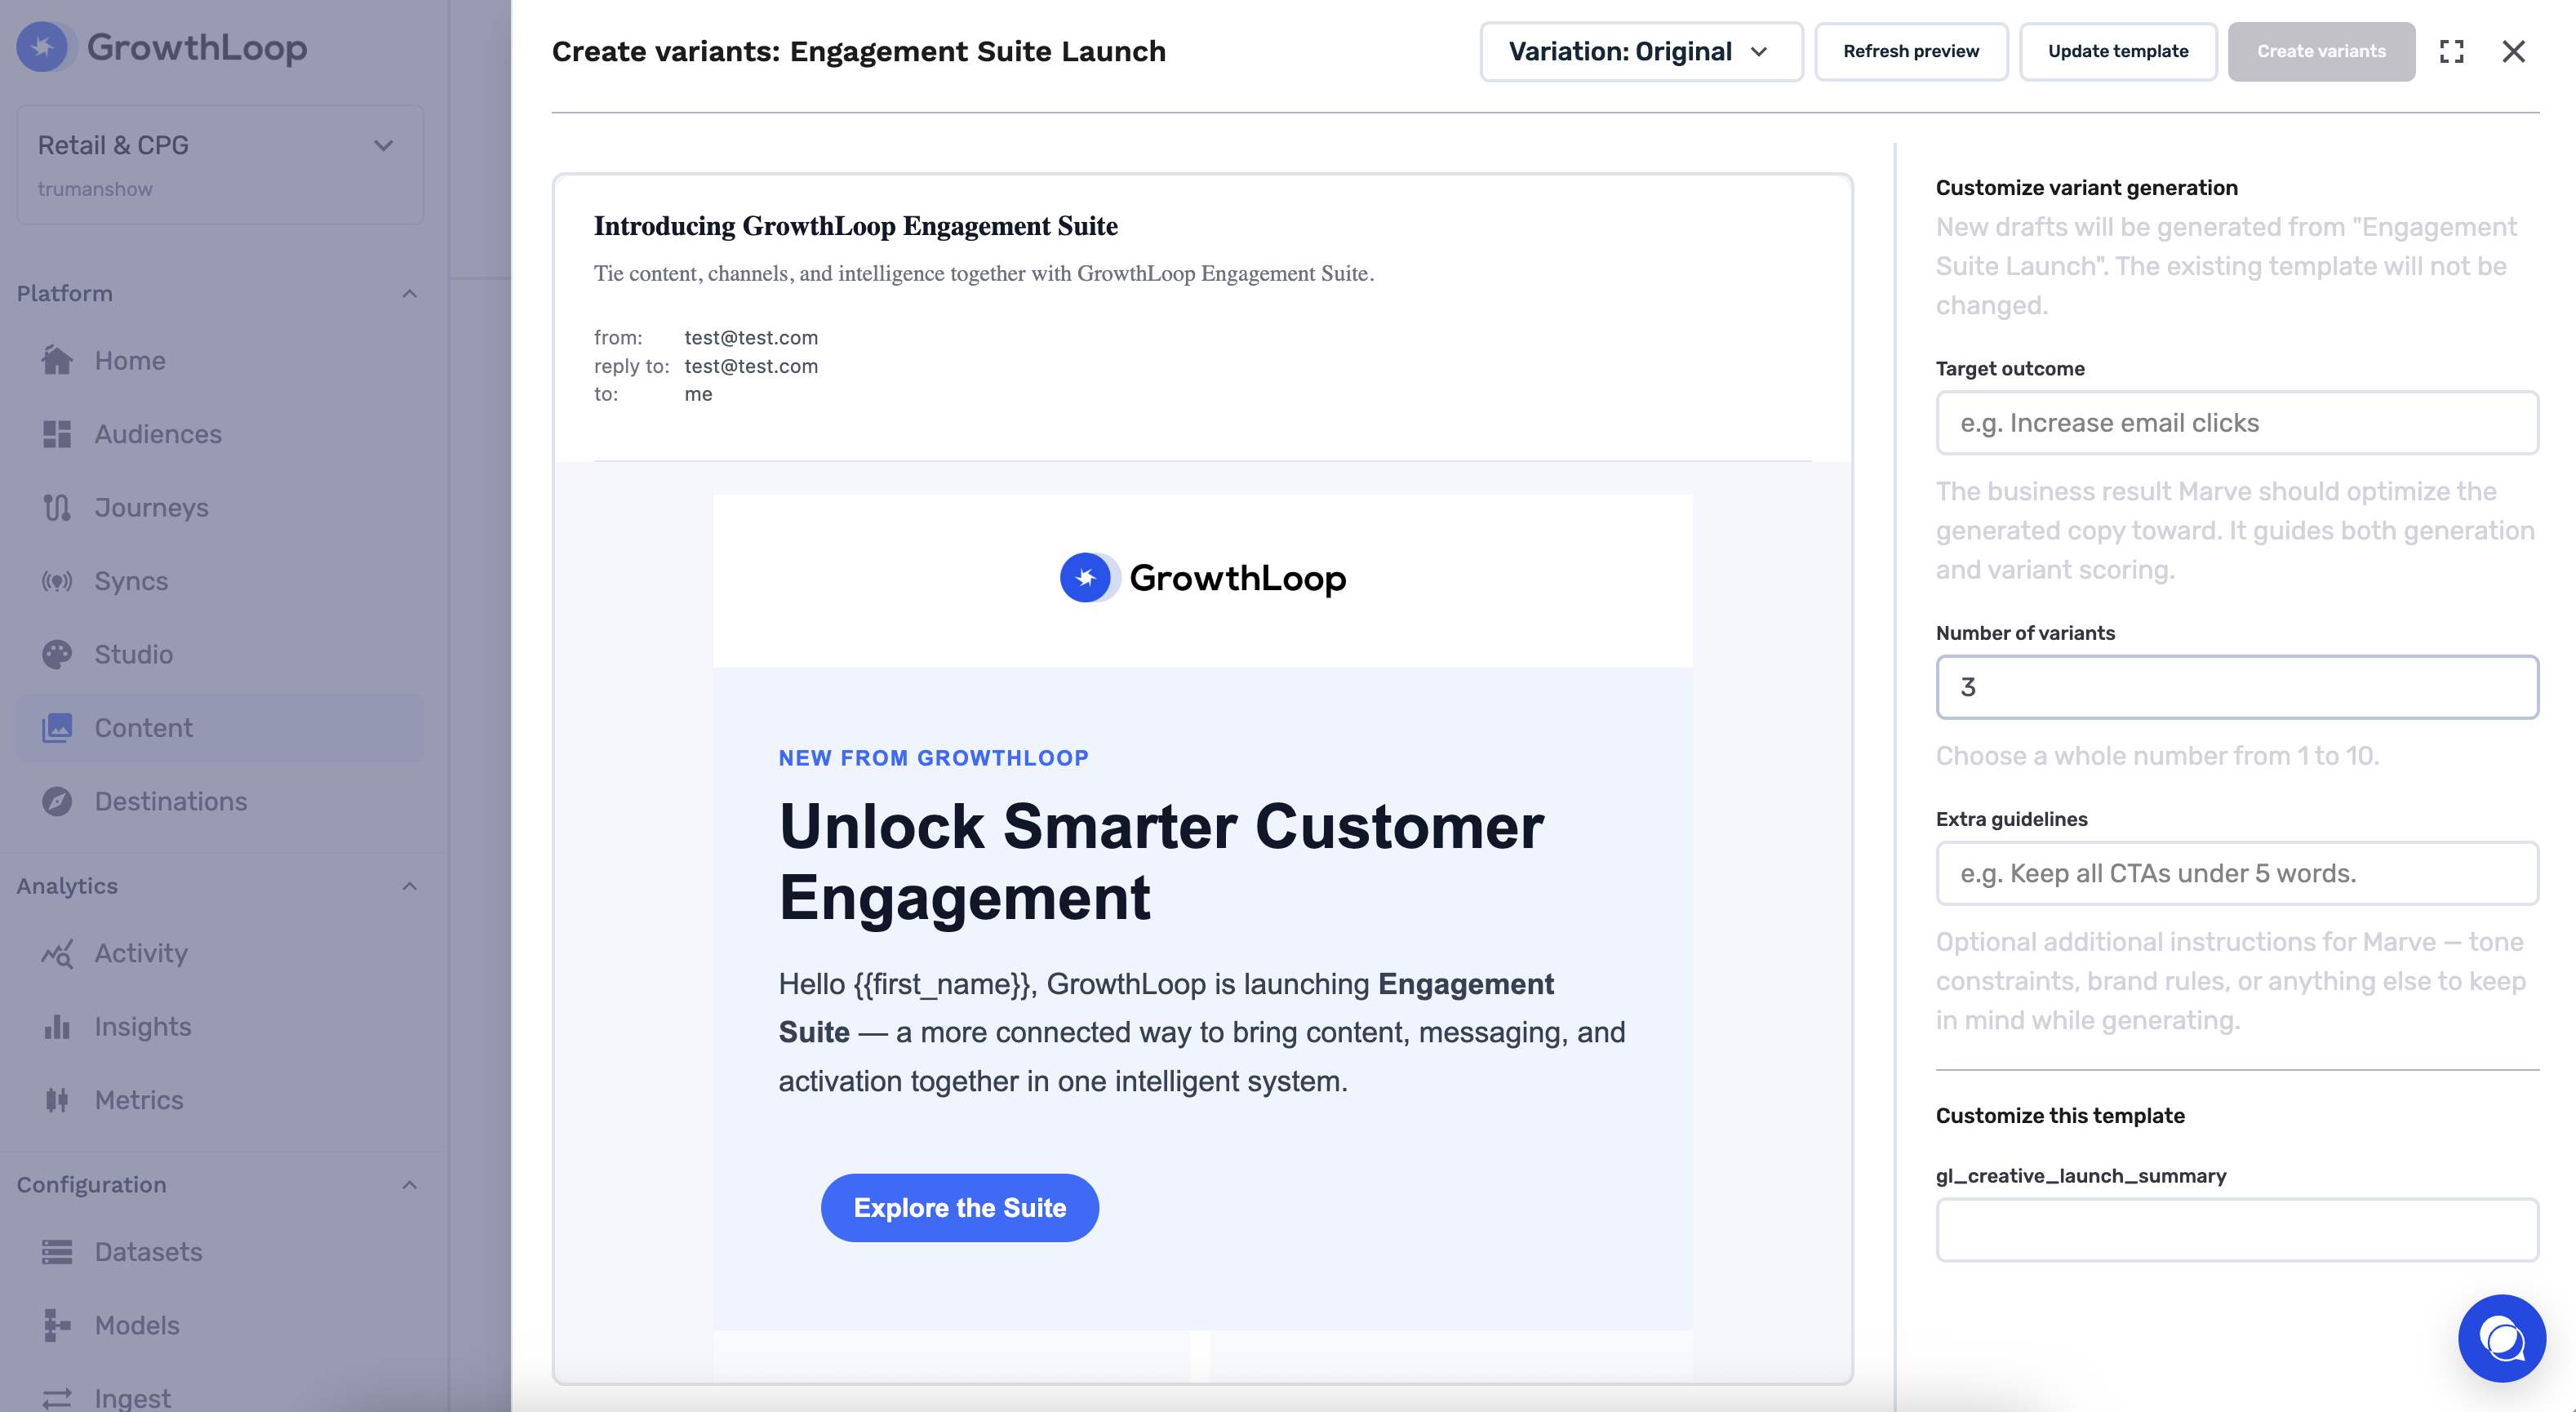The height and width of the screenshot is (1412, 2576).
Task: Click the 'Hello {{first_name}}' body paragraph
Action: pos(1202,1032)
